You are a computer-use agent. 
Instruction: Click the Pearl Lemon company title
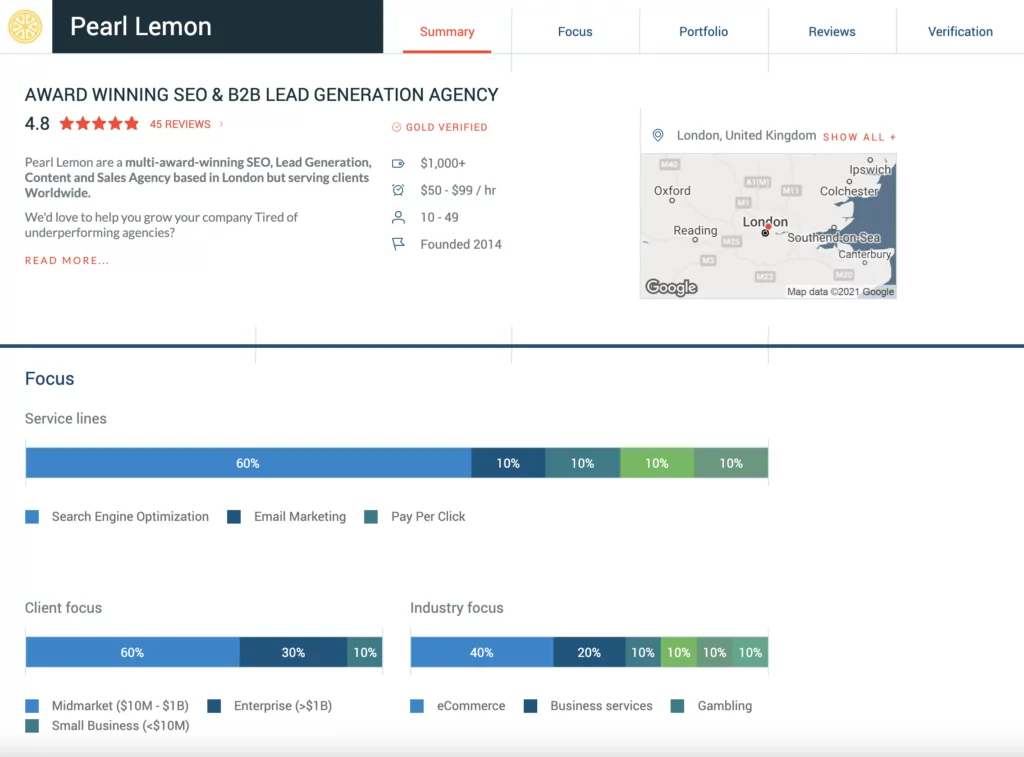click(x=141, y=27)
